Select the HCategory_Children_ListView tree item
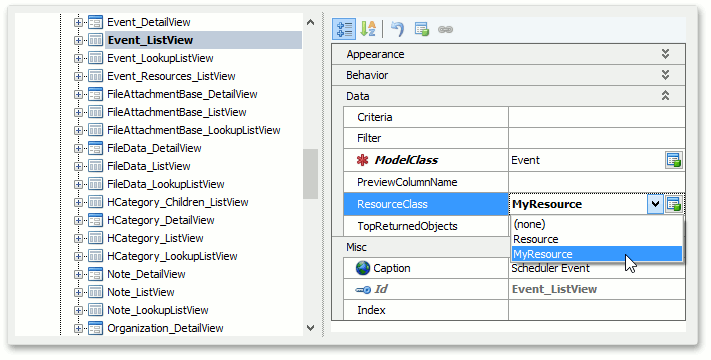Viewport: 711px width, 360px height. point(177,202)
